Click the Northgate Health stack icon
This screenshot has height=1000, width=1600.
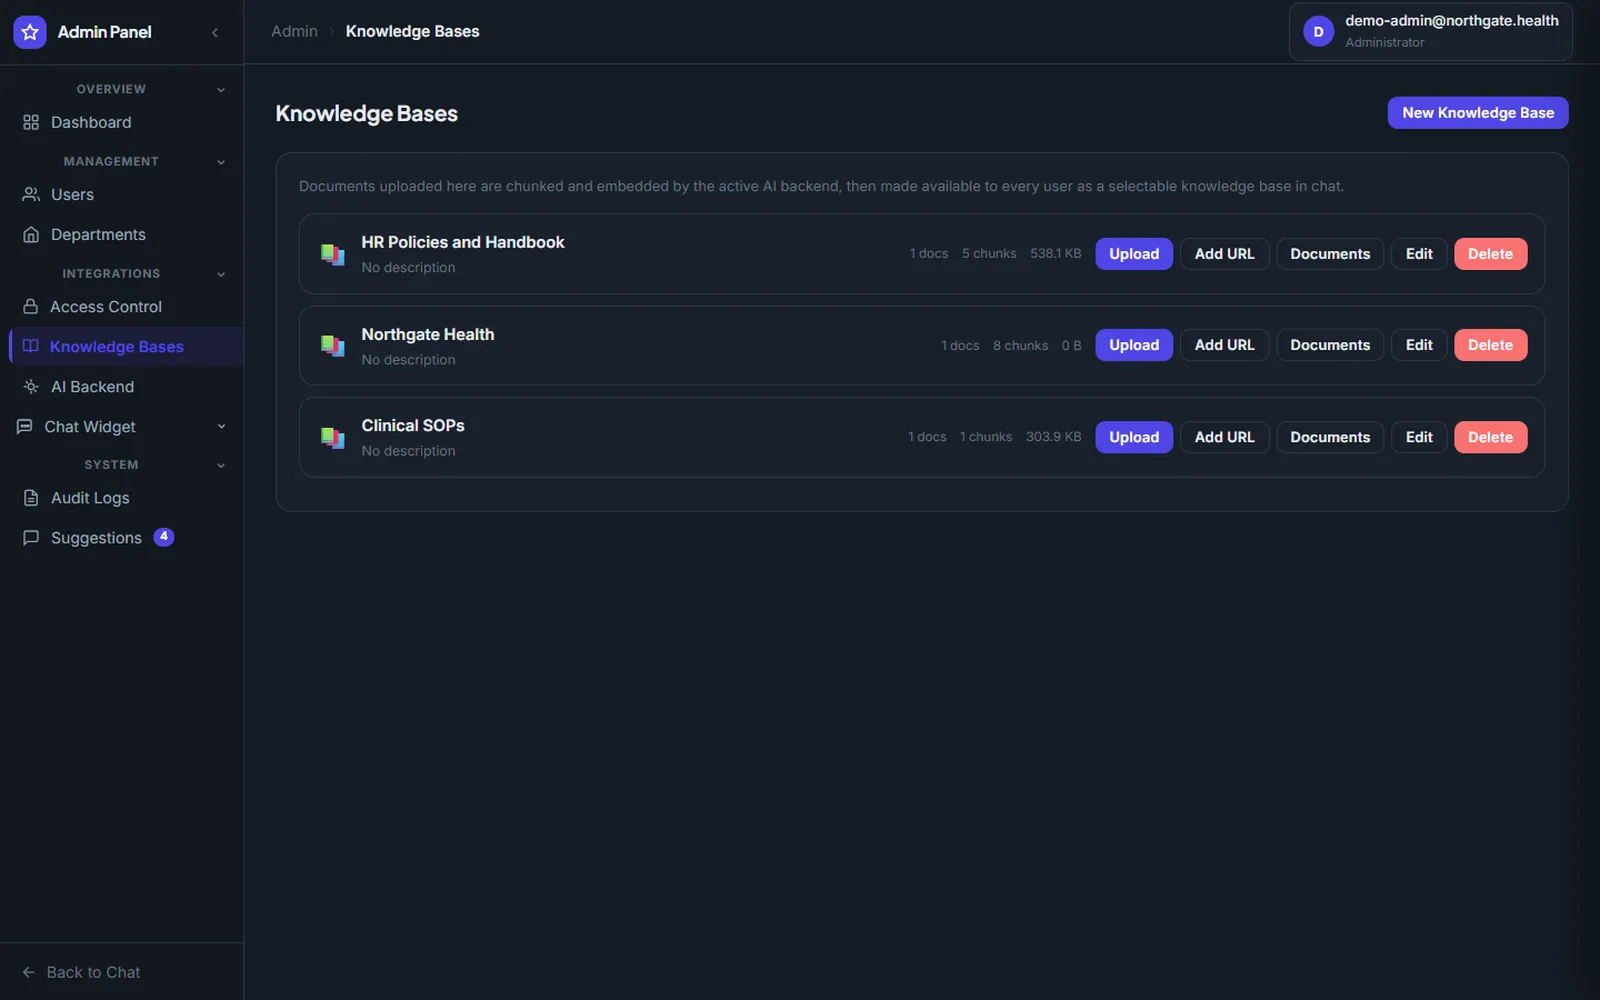click(x=332, y=346)
